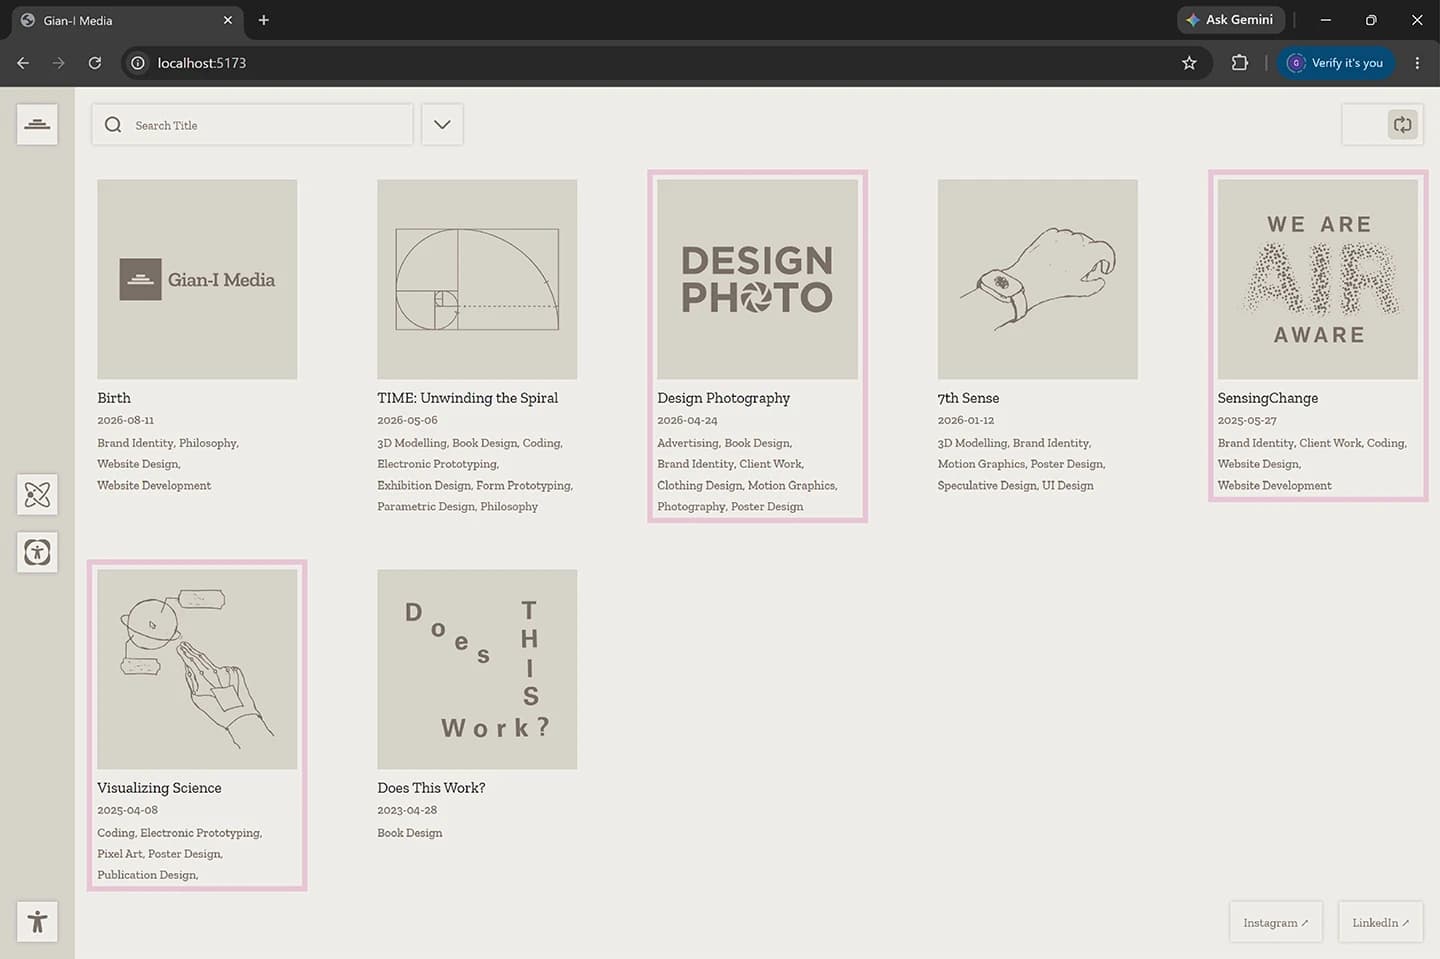1440x959 pixels.
Task: Click 'TIME: Unwinding the Spiral' title
Action: 467,398
